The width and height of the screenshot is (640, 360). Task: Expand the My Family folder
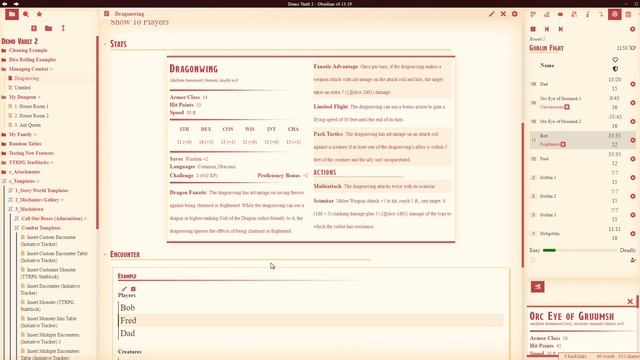19,134
